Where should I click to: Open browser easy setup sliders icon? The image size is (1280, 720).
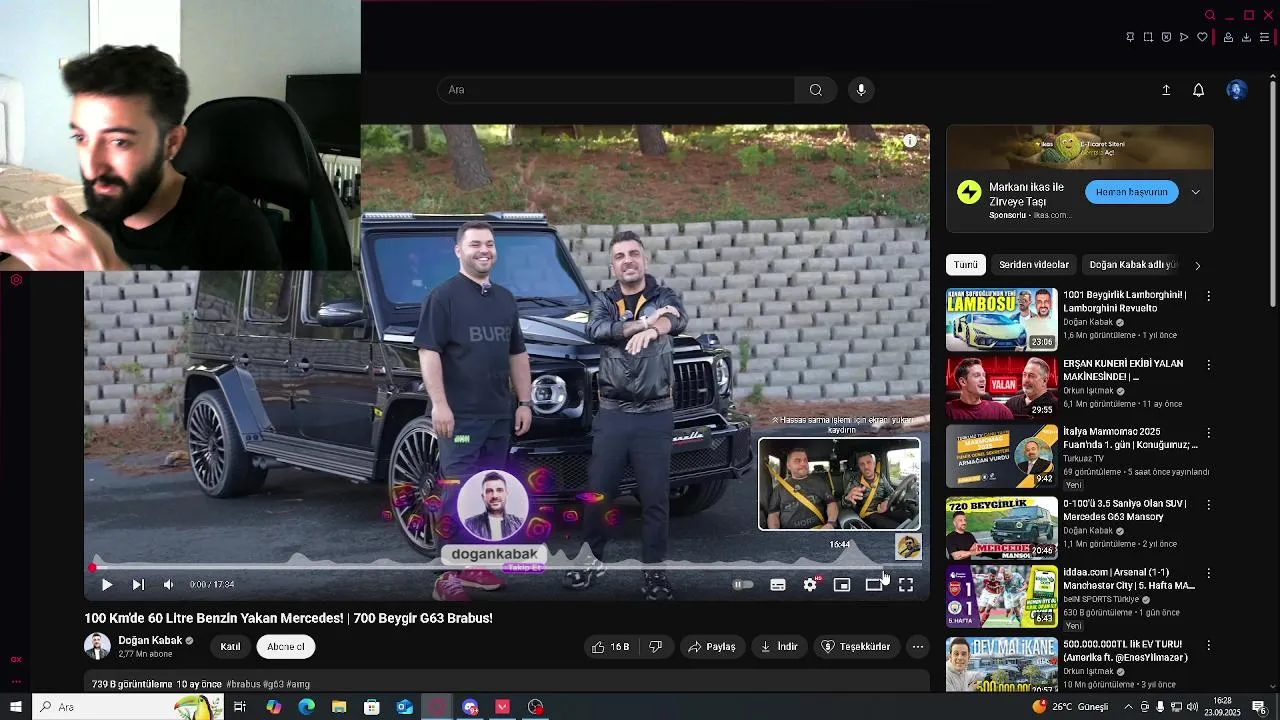(x=1264, y=37)
